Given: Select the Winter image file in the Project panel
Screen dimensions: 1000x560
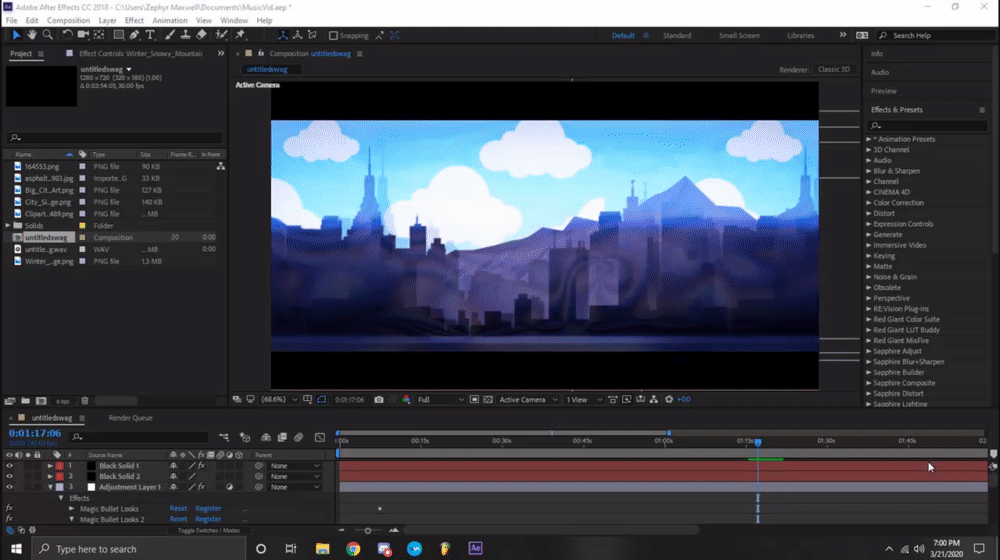Looking at the screenshot, I should click(48, 262).
